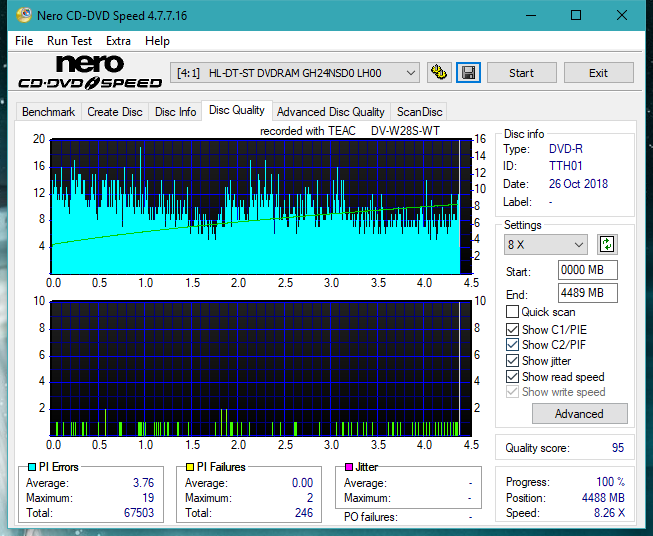This screenshot has width=653, height=536.
Task: Switch to the Disc Info tab
Action: click(175, 112)
